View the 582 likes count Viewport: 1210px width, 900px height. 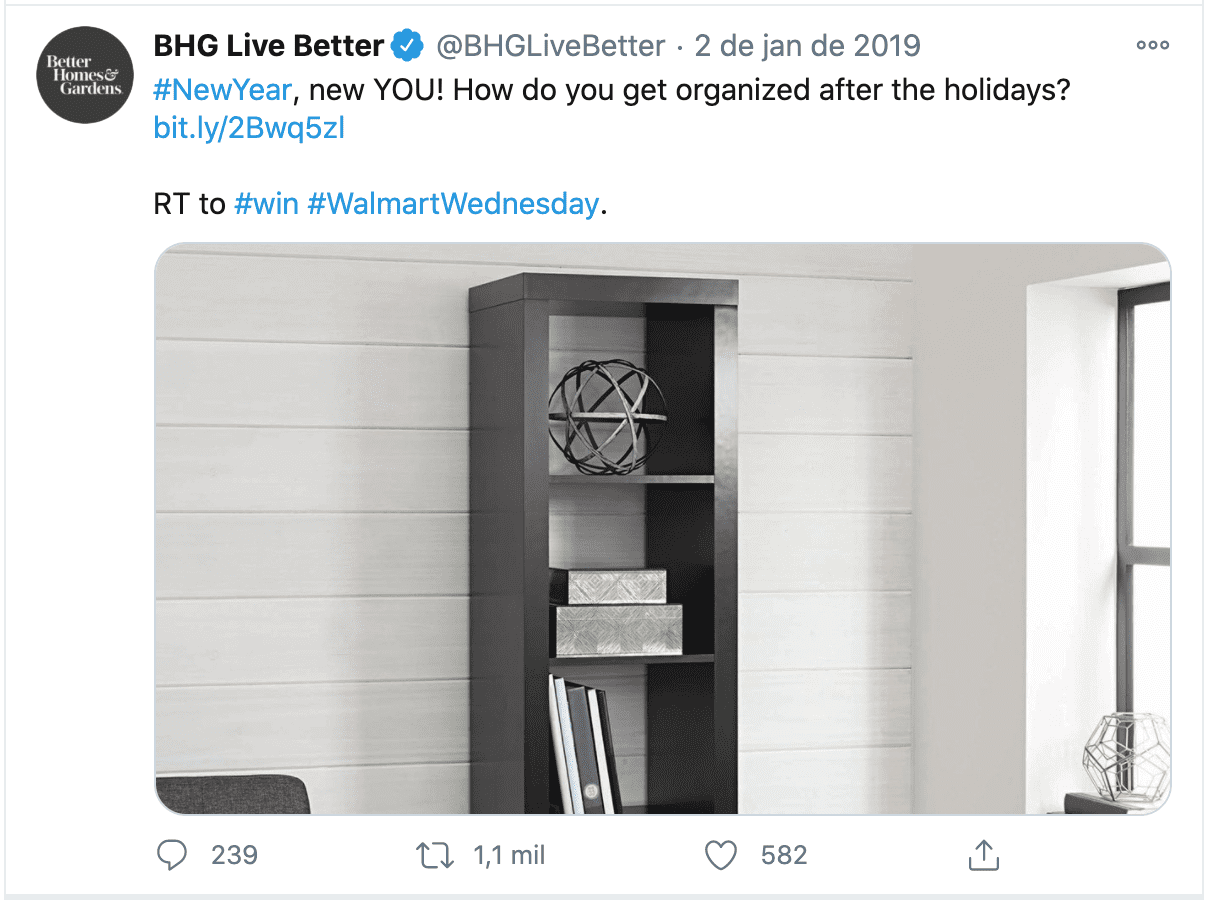point(784,856)
